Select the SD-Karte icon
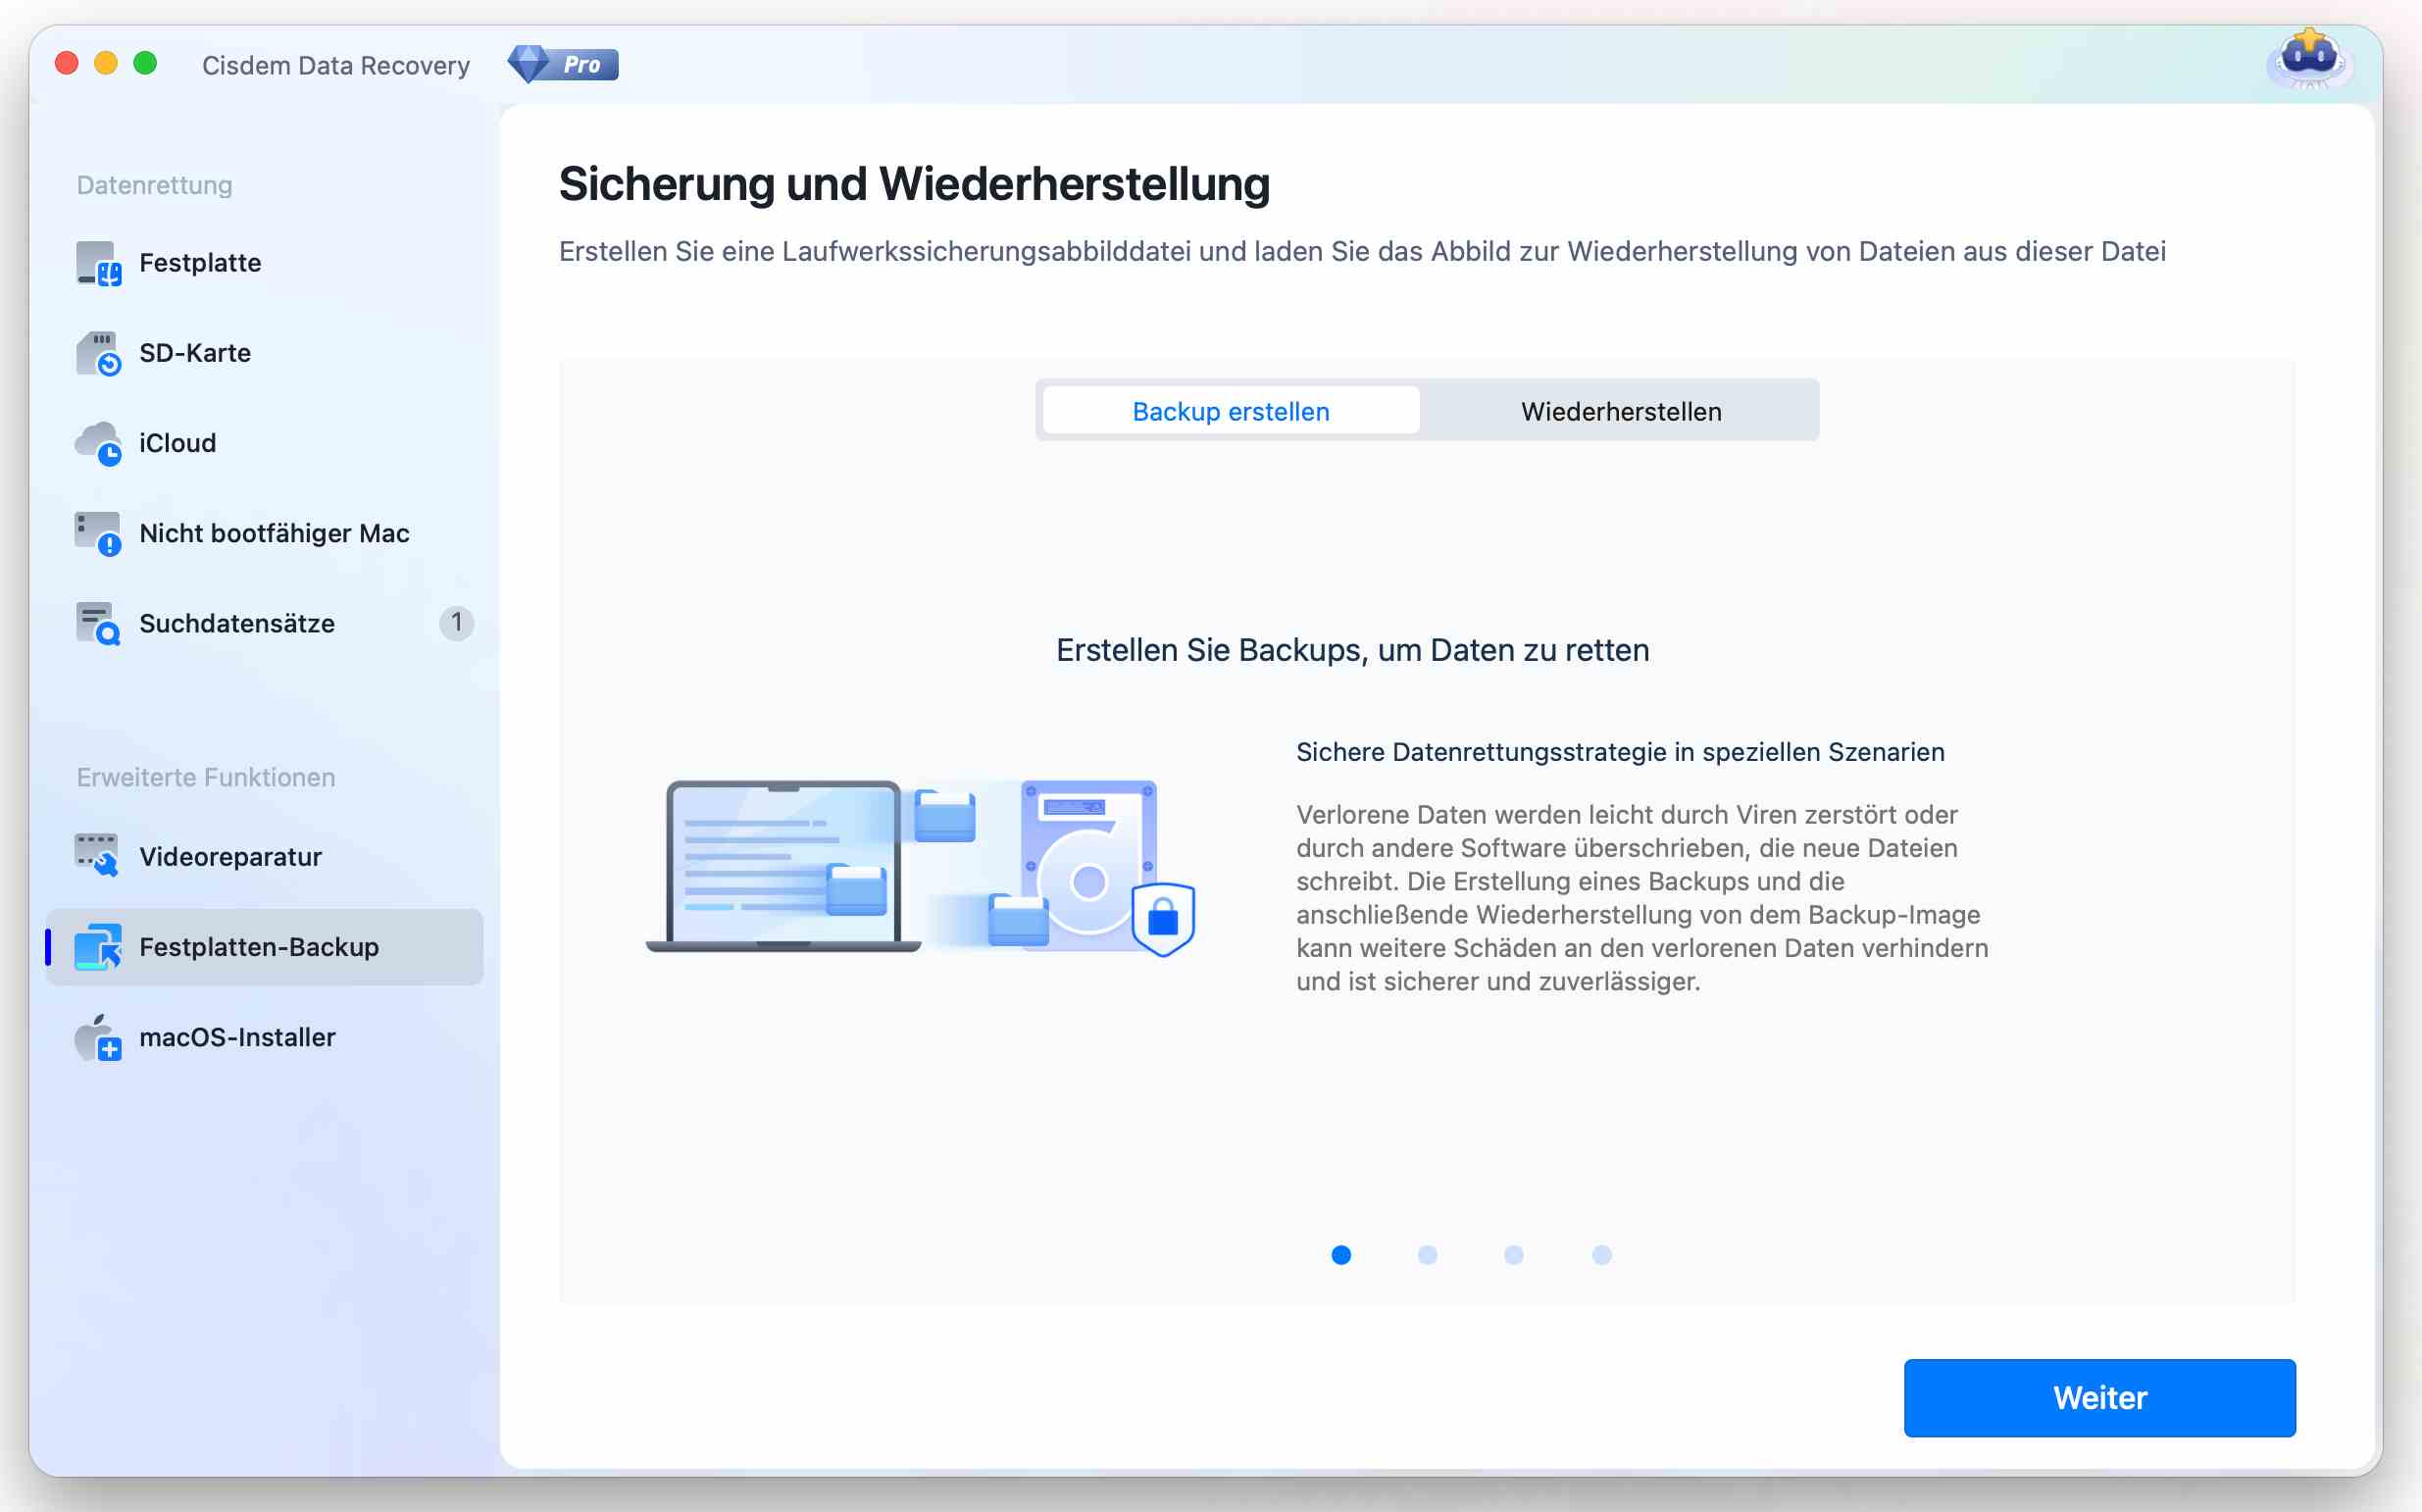 [x=98, y=353]
